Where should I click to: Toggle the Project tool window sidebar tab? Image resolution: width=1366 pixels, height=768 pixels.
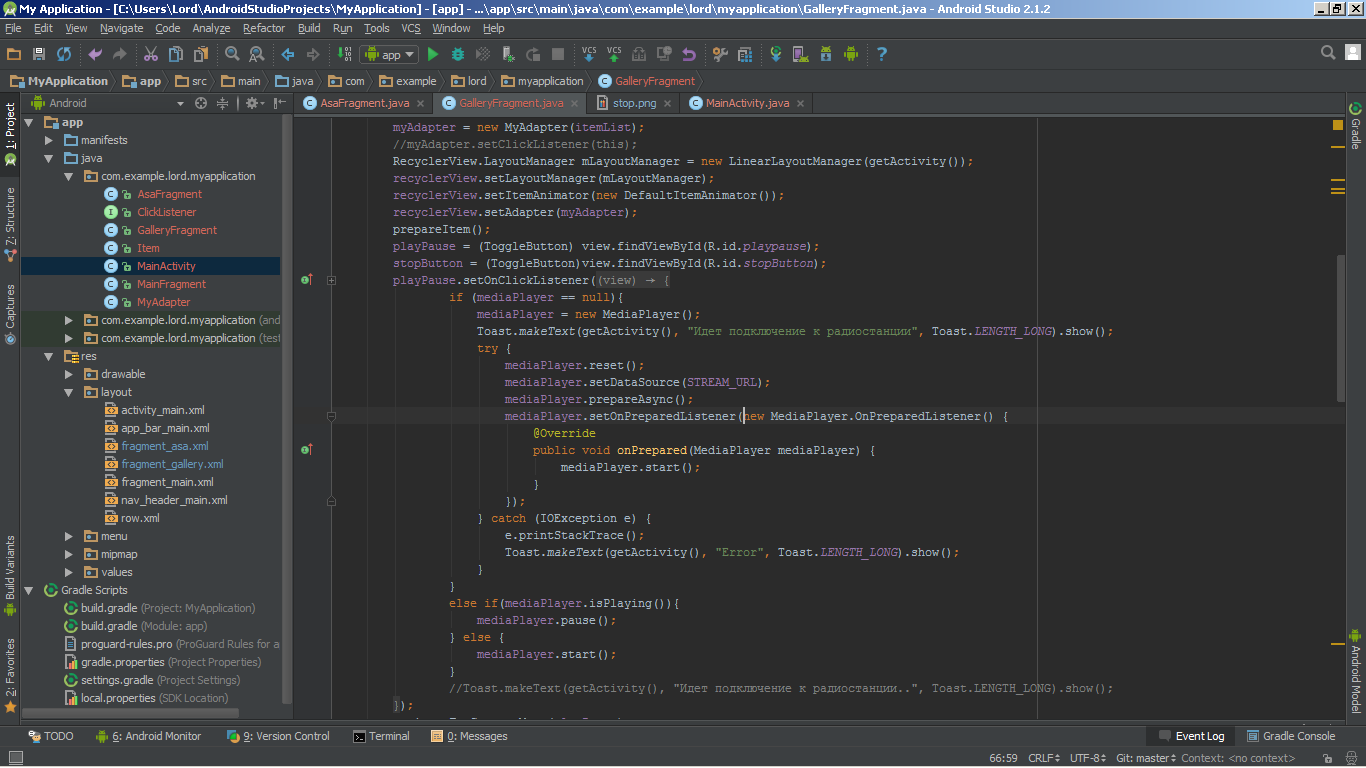10,133
